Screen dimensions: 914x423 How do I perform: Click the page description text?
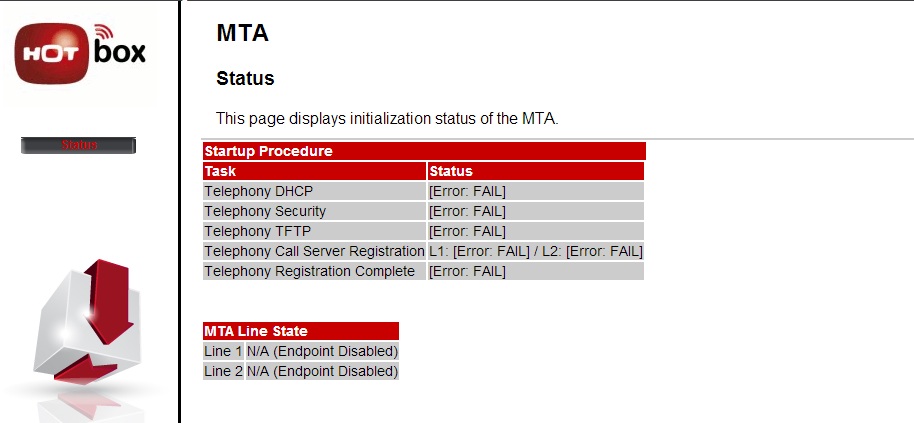pyautogui.click(x=387, y=118)
